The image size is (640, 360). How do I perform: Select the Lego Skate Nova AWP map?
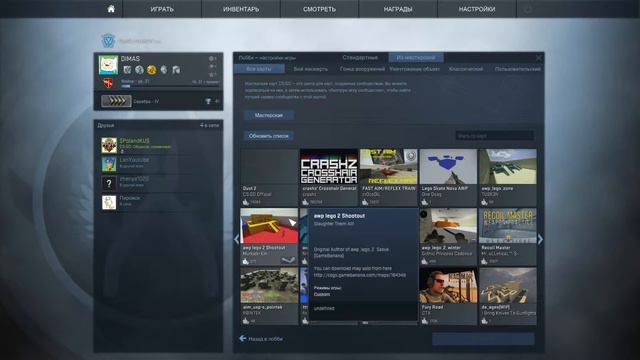click(x=448, y=178)
